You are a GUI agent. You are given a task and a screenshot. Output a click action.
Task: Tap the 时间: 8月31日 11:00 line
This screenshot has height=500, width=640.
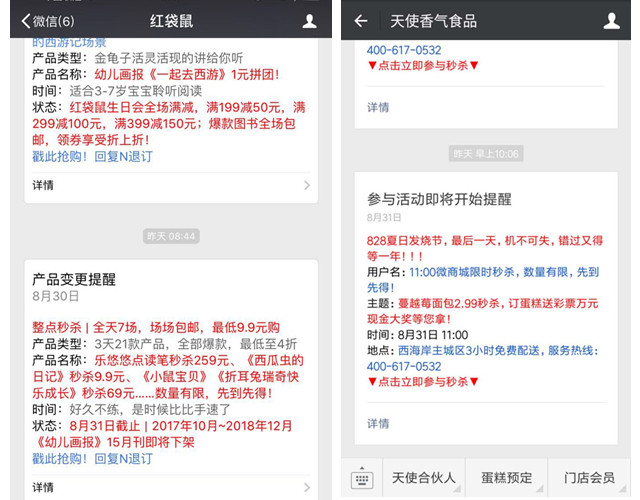click(417, 335)
